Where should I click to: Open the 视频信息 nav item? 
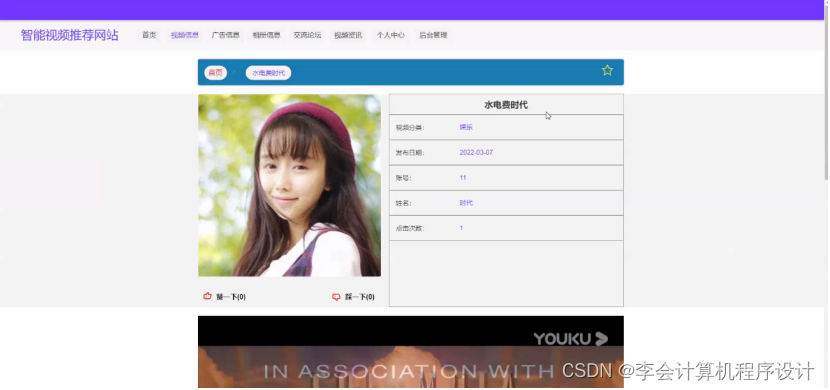pyautogui.click(x=185, y=35)
